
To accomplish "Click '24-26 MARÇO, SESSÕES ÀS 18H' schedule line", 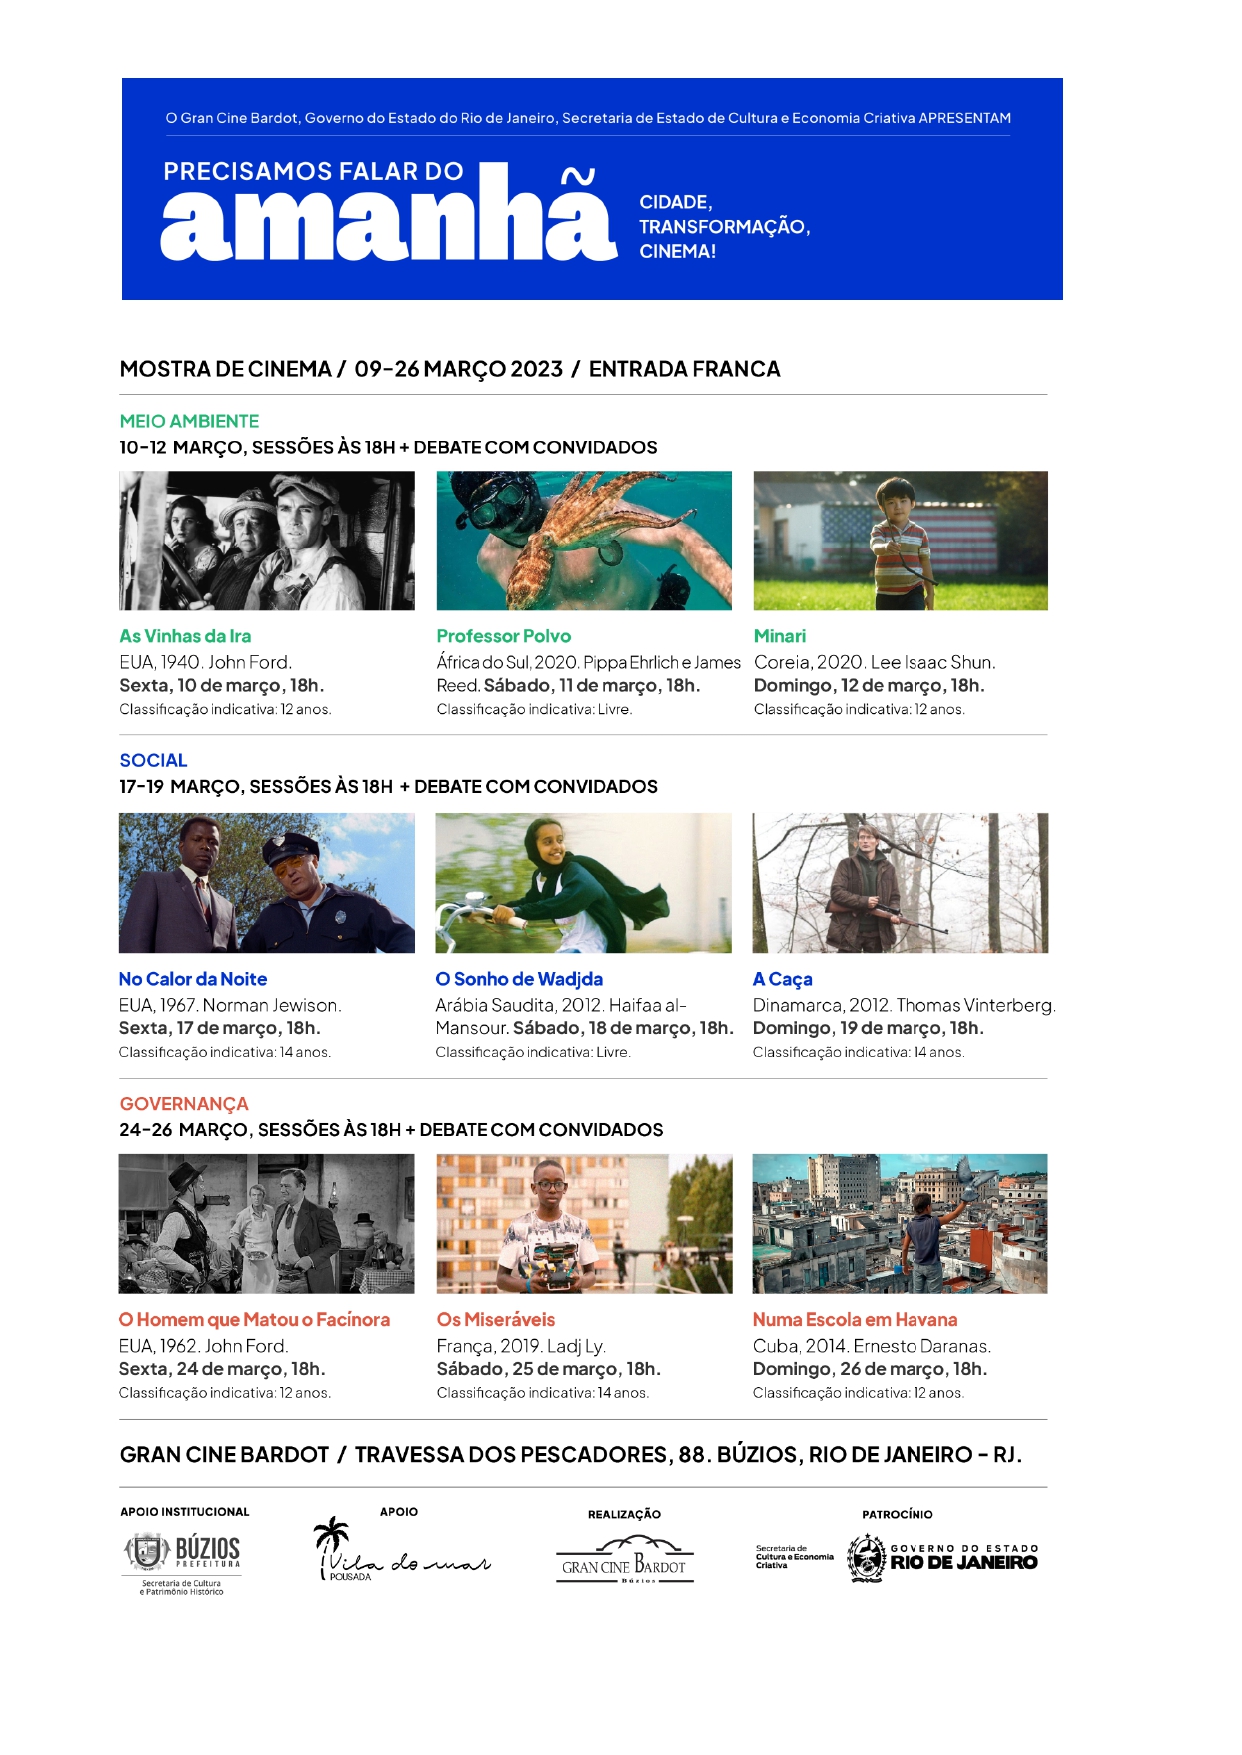I will 260,1130.
